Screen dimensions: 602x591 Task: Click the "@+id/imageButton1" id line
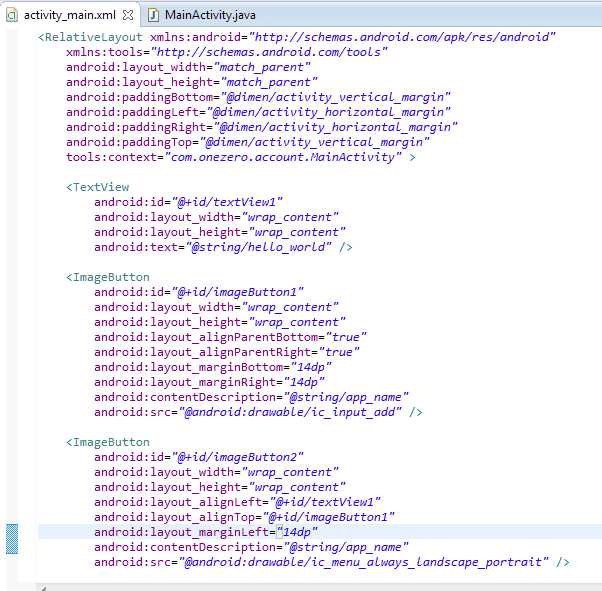199,292
